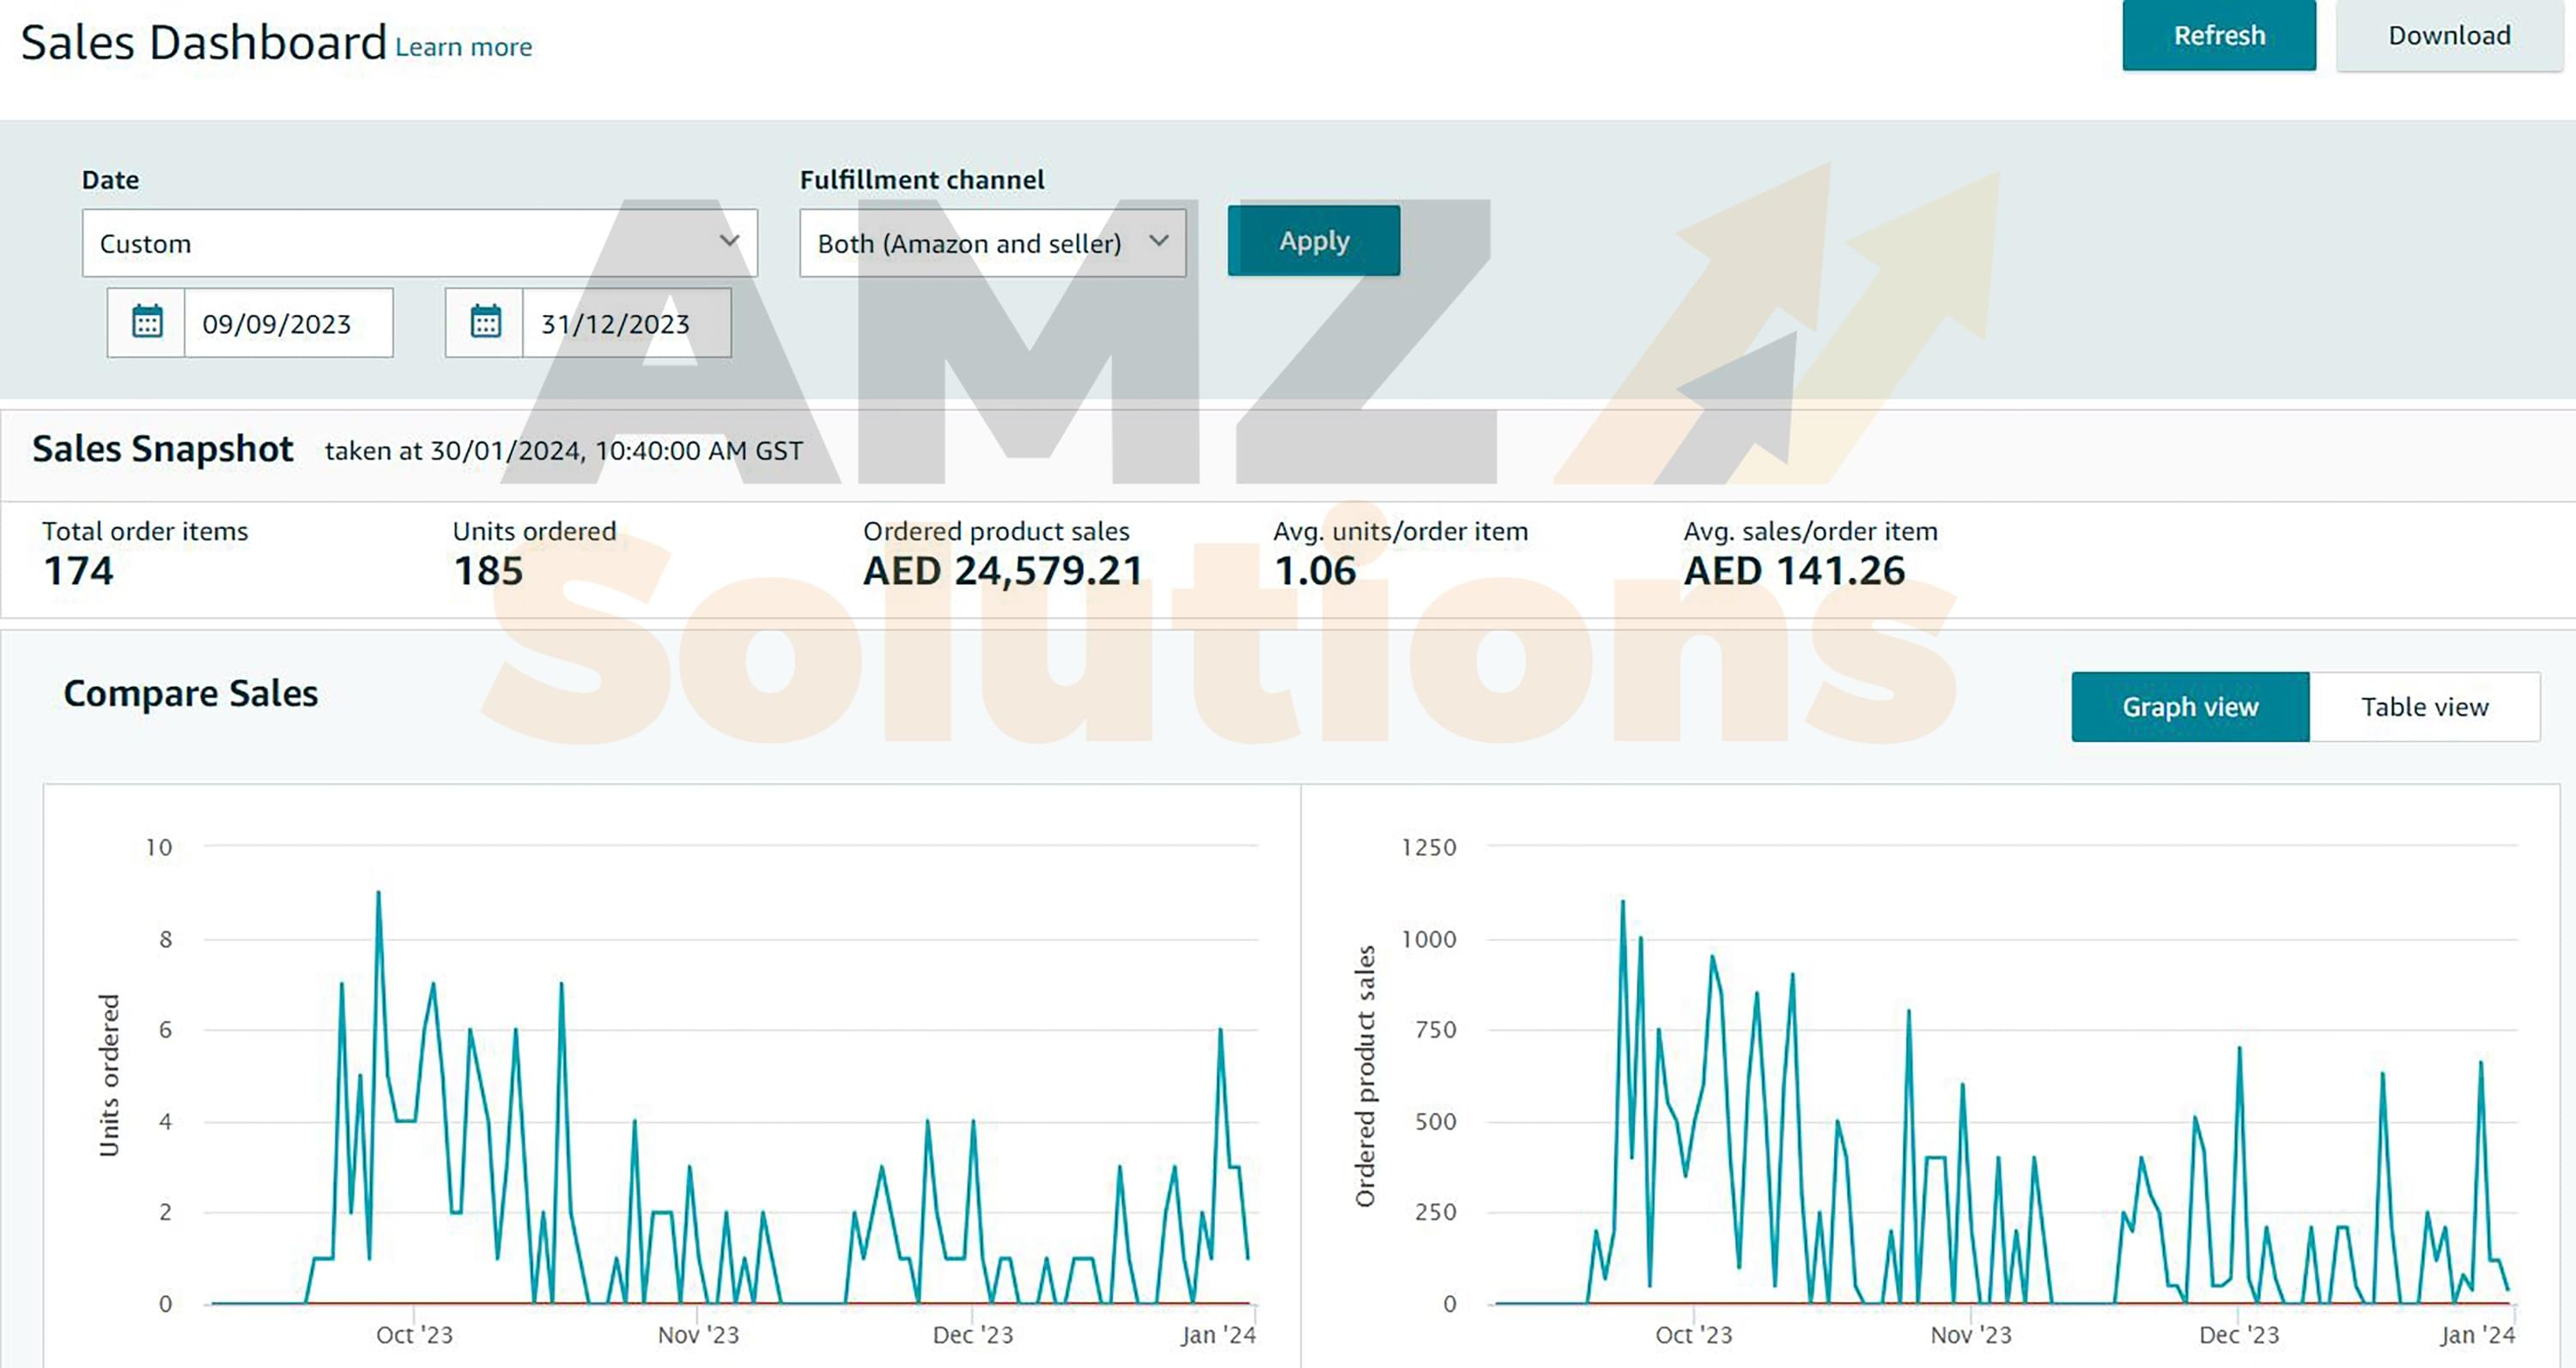This screenshot has width=2576, height=1368.
Task: Click the Avg. sales/order item amount
Action: click(1794, 571)
